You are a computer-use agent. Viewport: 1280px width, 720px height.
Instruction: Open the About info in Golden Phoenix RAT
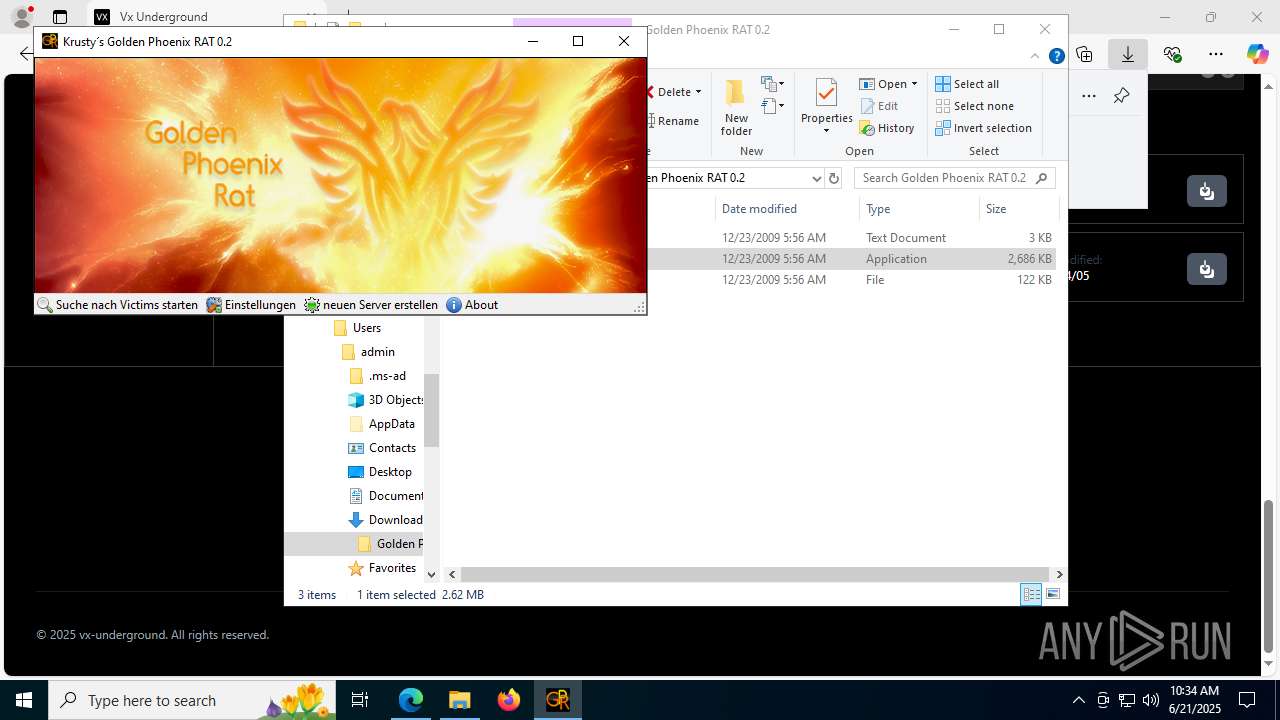click(472, 305)
